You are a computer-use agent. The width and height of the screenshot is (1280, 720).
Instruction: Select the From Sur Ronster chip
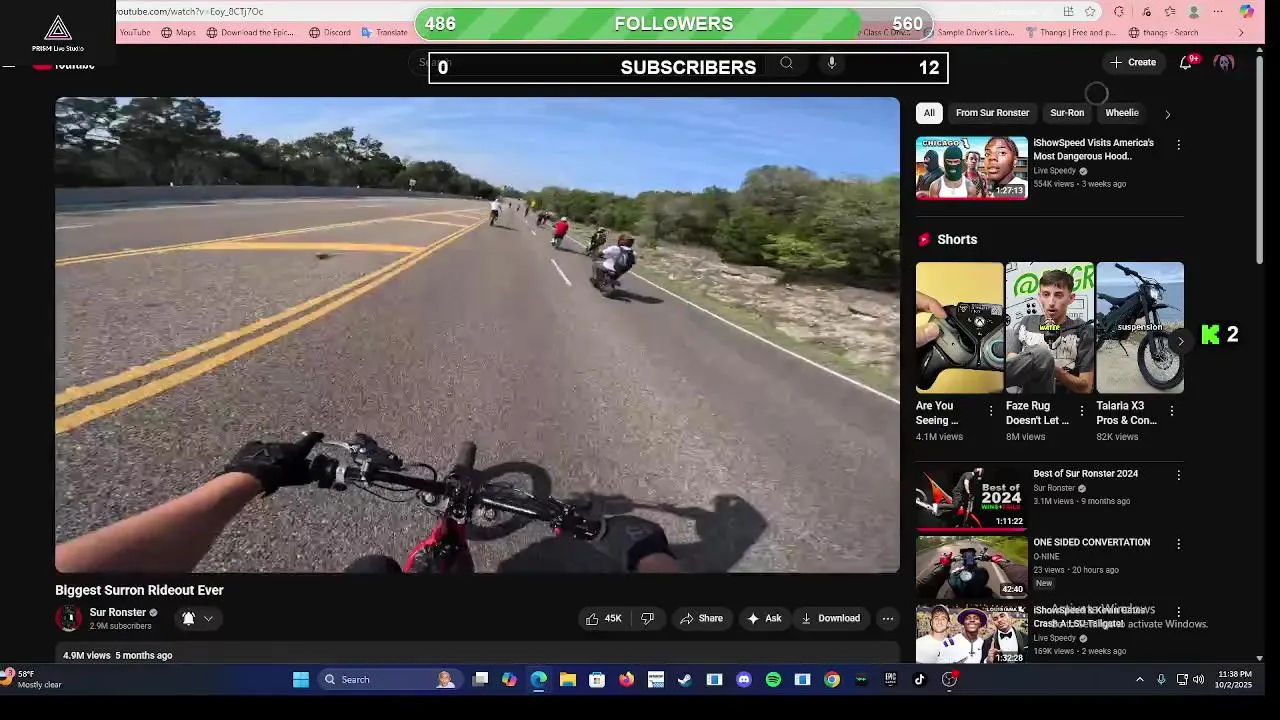[992, 113]
